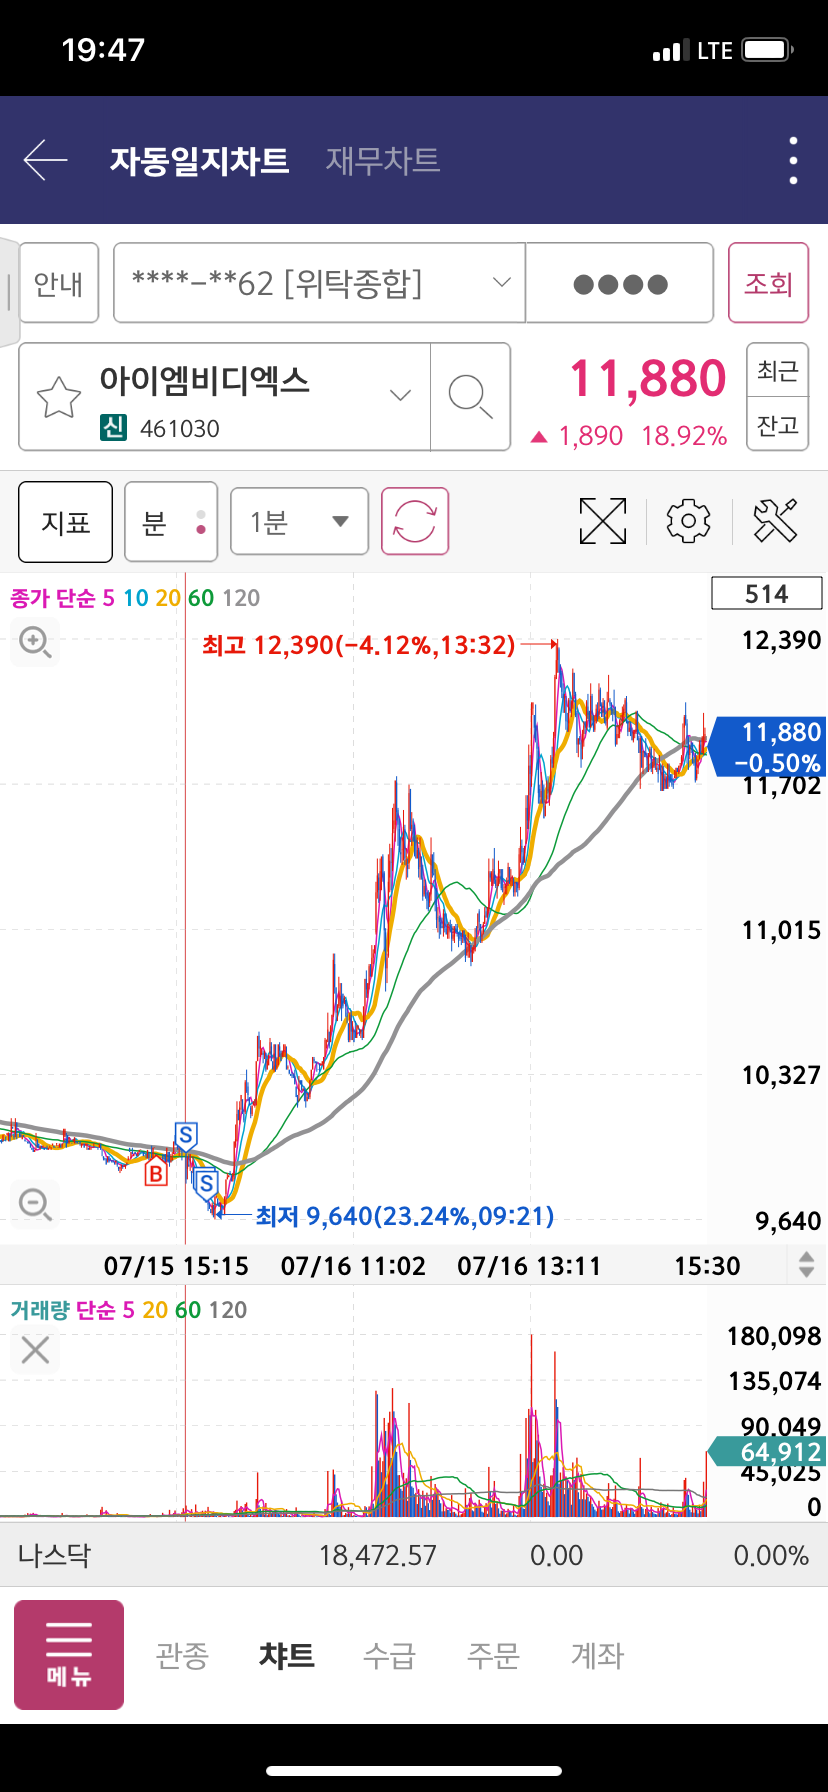Viewport: 828px width, 1792px height.
Task: Tap the back arrow in header
Action: pyautogui.click(x=45, y=160)
